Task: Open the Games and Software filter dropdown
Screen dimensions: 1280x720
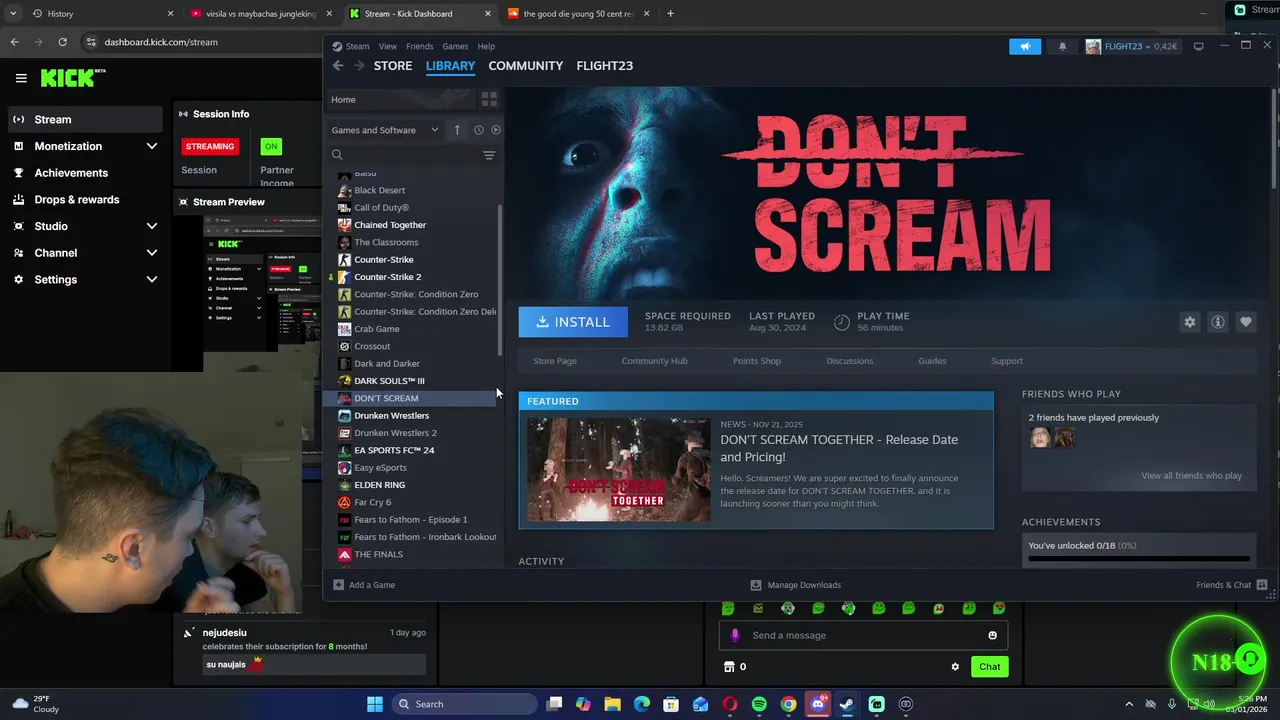Action: point(385,130)
